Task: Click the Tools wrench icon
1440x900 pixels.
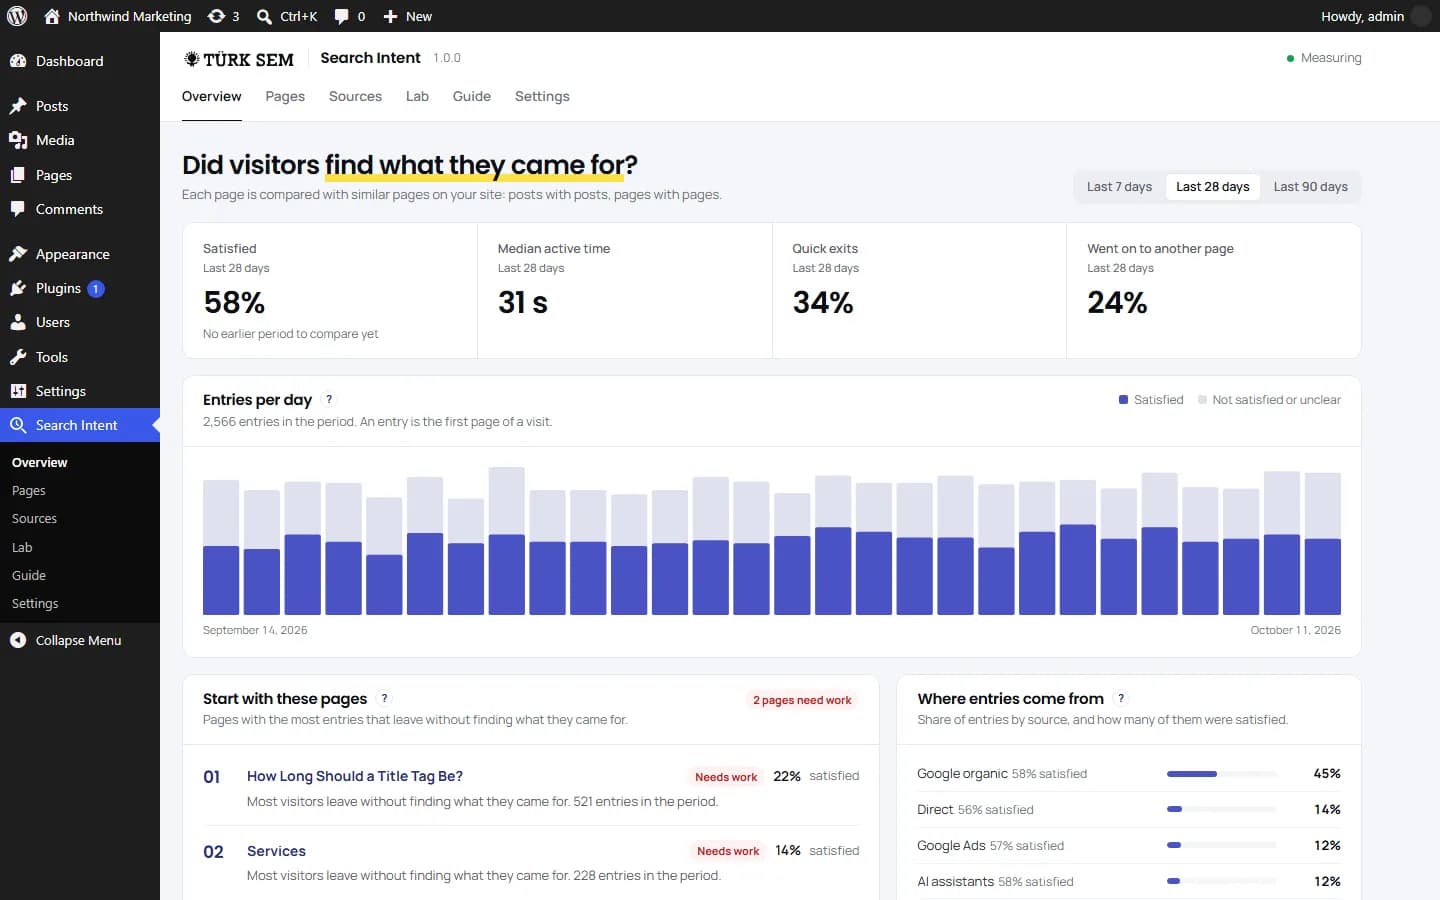Action: click(18, 357)
